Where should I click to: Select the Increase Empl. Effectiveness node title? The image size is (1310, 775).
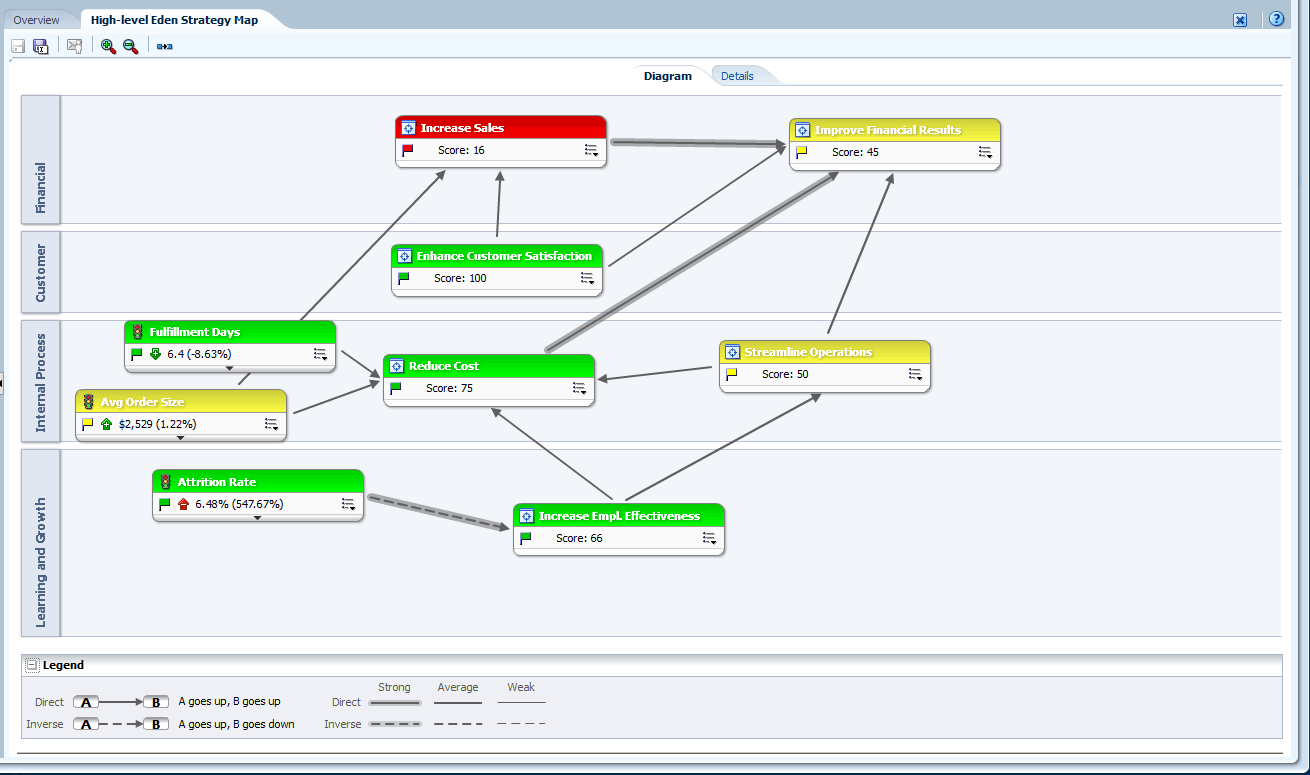tap(619, 516)
